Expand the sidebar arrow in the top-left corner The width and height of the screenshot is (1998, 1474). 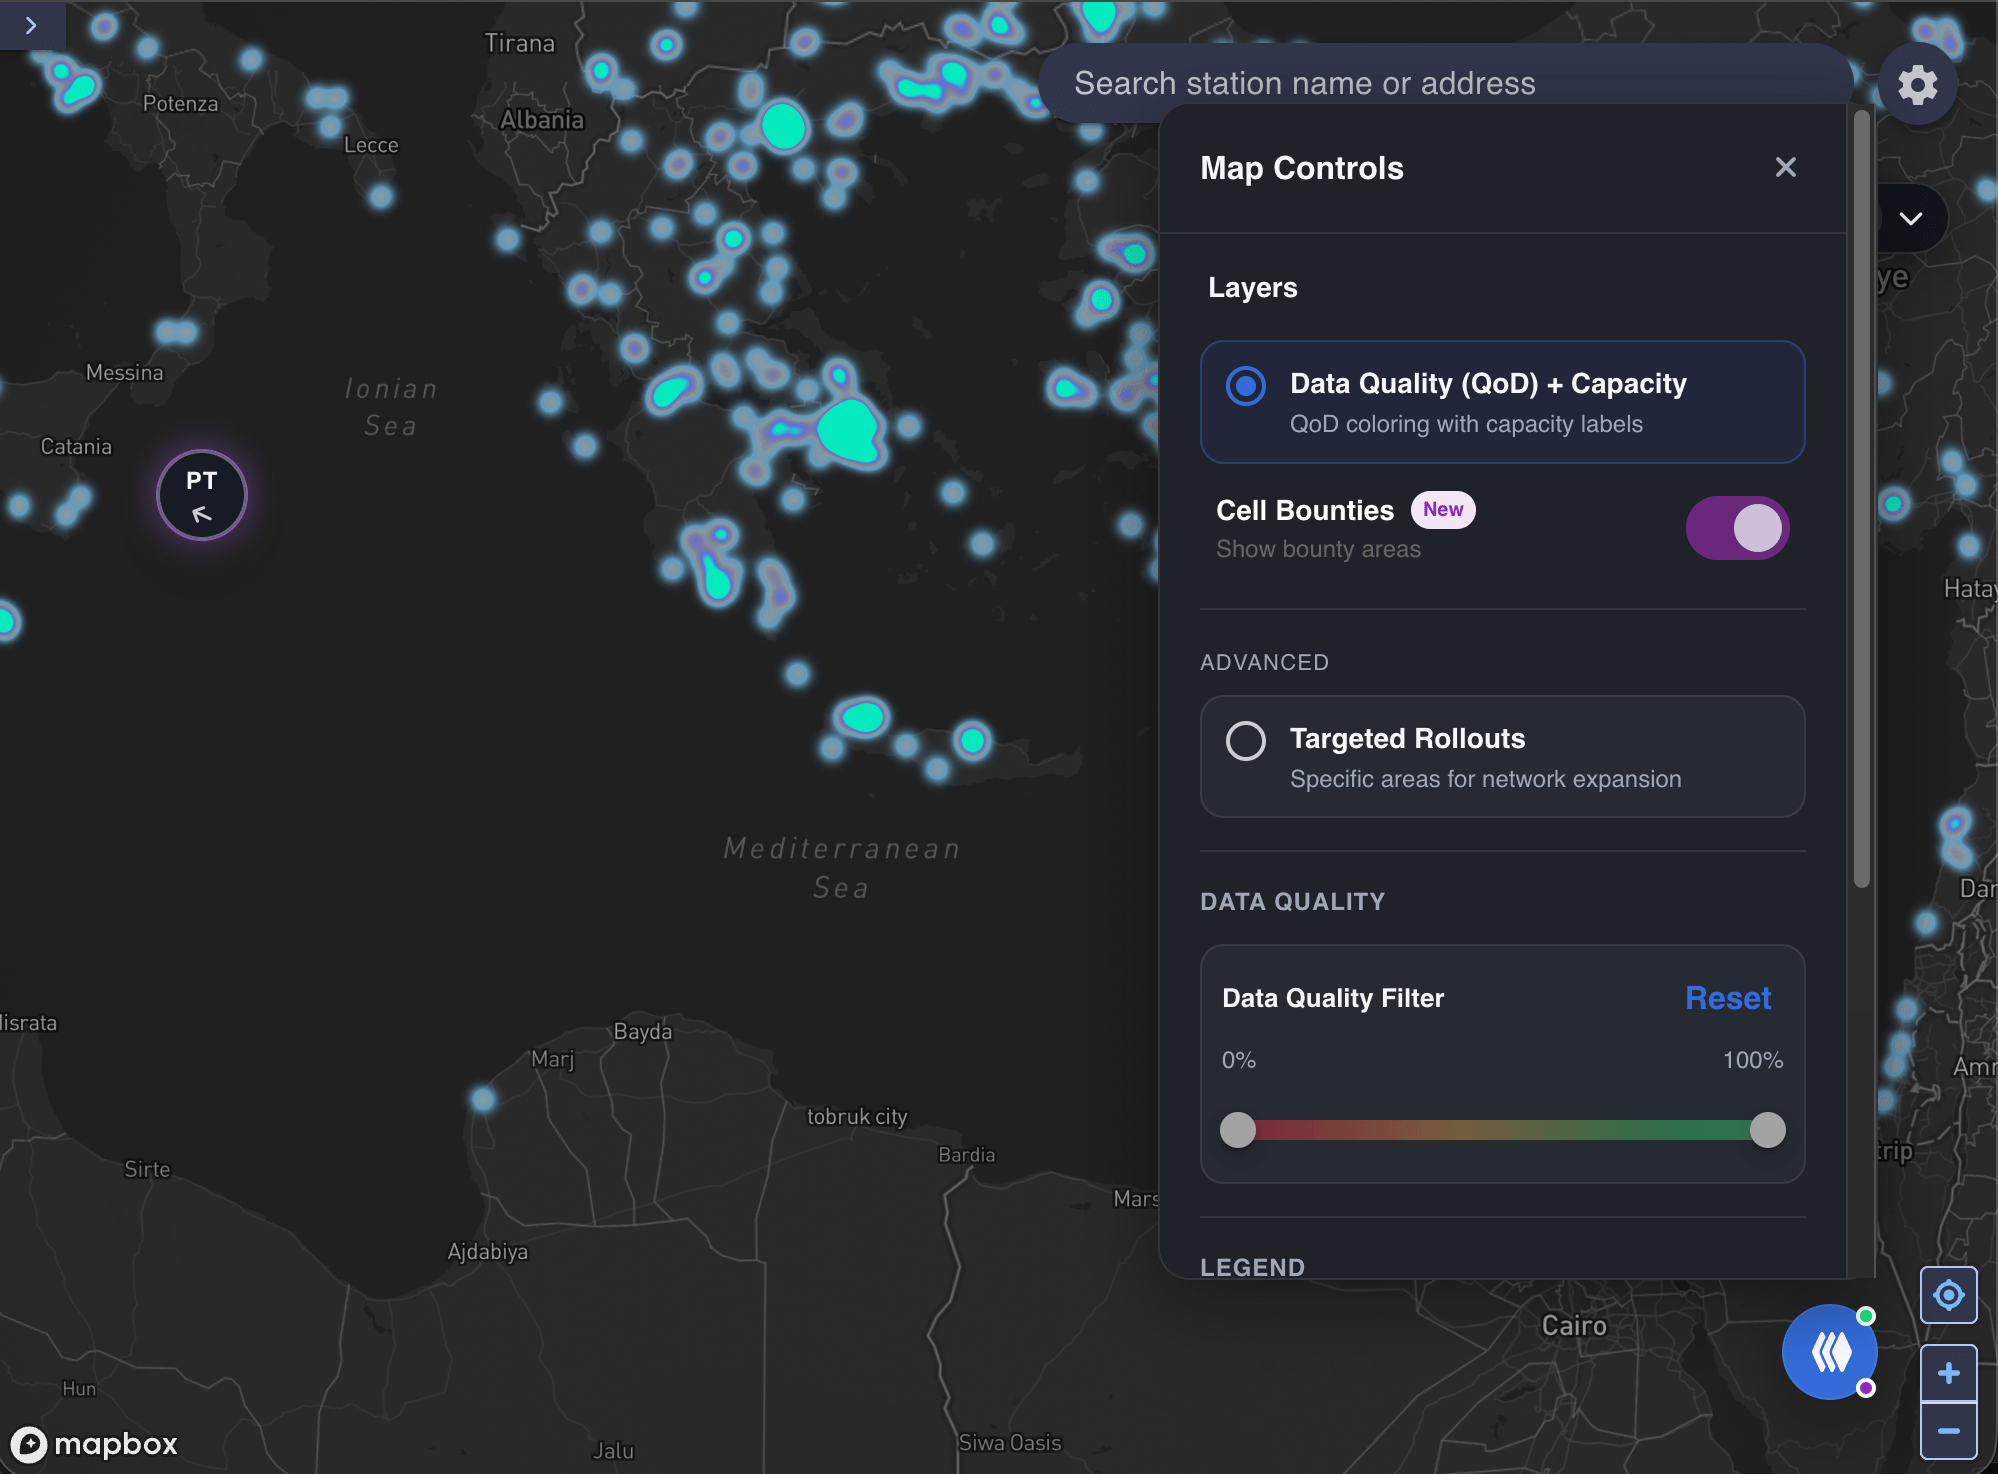(31, 26)
